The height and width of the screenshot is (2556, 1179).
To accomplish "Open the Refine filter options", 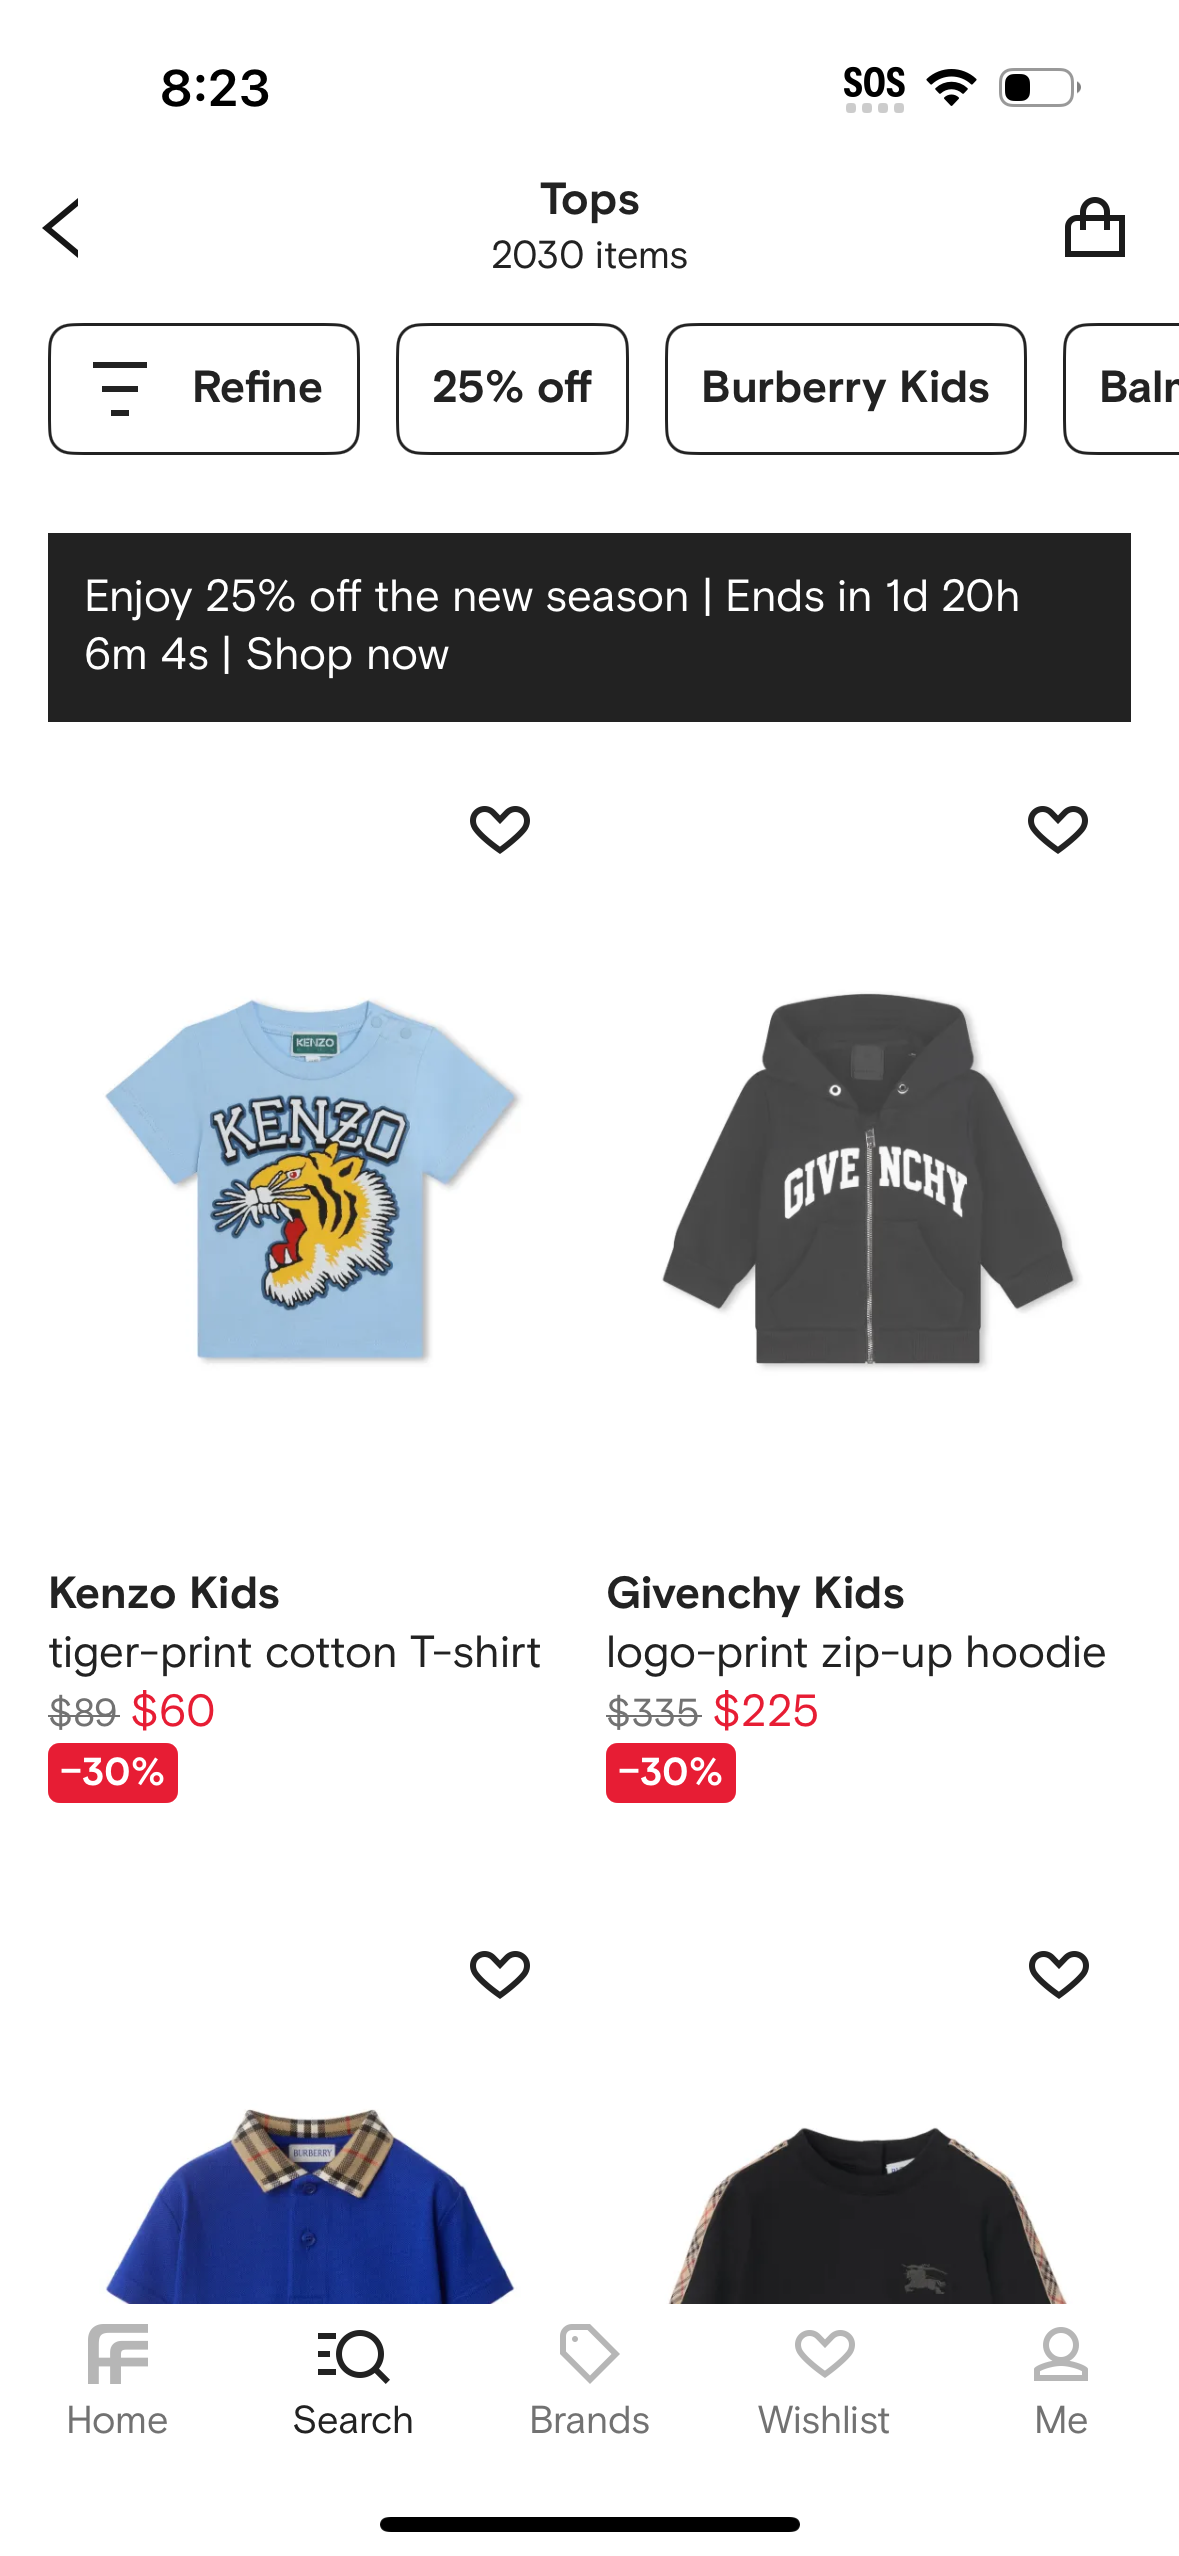I will [204, 388].
